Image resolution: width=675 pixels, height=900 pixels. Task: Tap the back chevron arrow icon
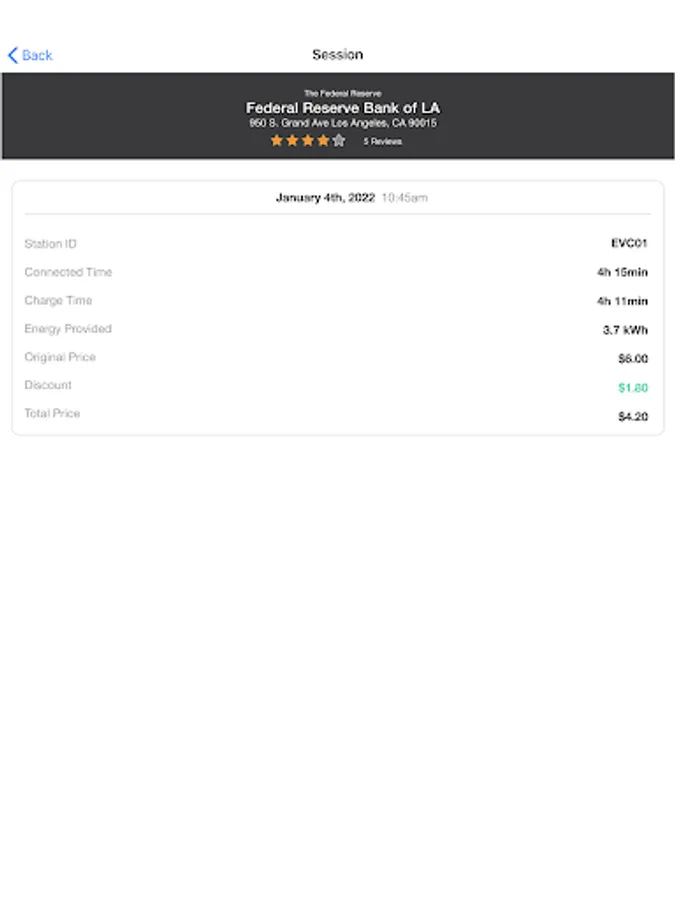pos(11,55)
